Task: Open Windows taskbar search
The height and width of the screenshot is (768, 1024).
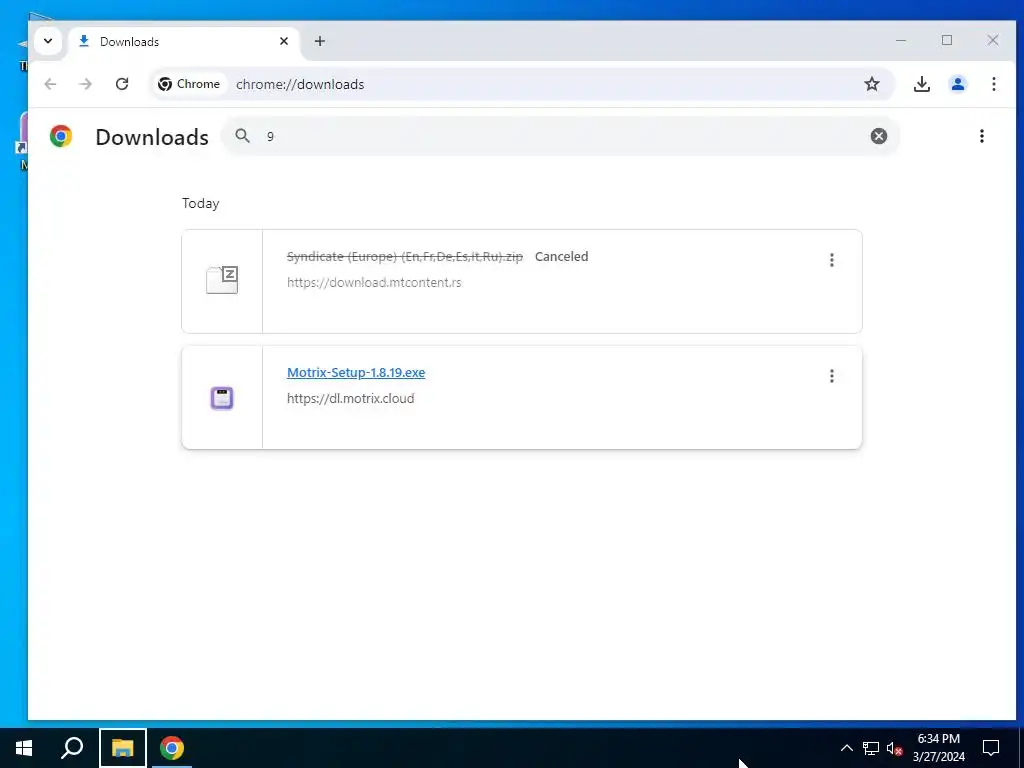Action: pyautogui.click(x=72, y=748)
